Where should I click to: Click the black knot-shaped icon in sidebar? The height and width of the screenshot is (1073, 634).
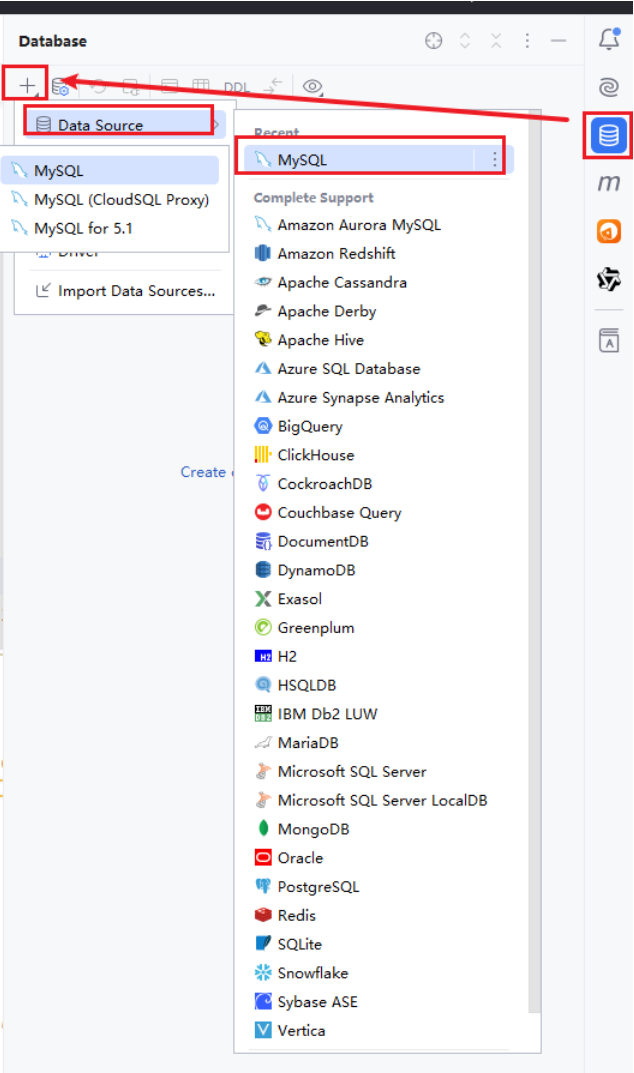[609, 279]
